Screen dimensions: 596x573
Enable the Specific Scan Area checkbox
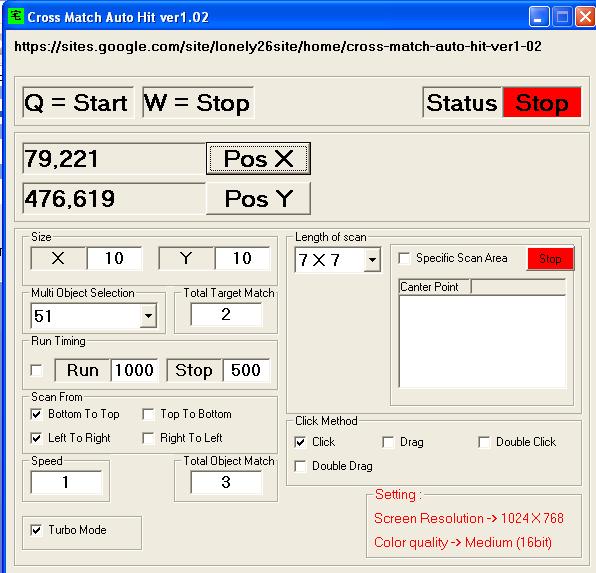click(404, 258)
